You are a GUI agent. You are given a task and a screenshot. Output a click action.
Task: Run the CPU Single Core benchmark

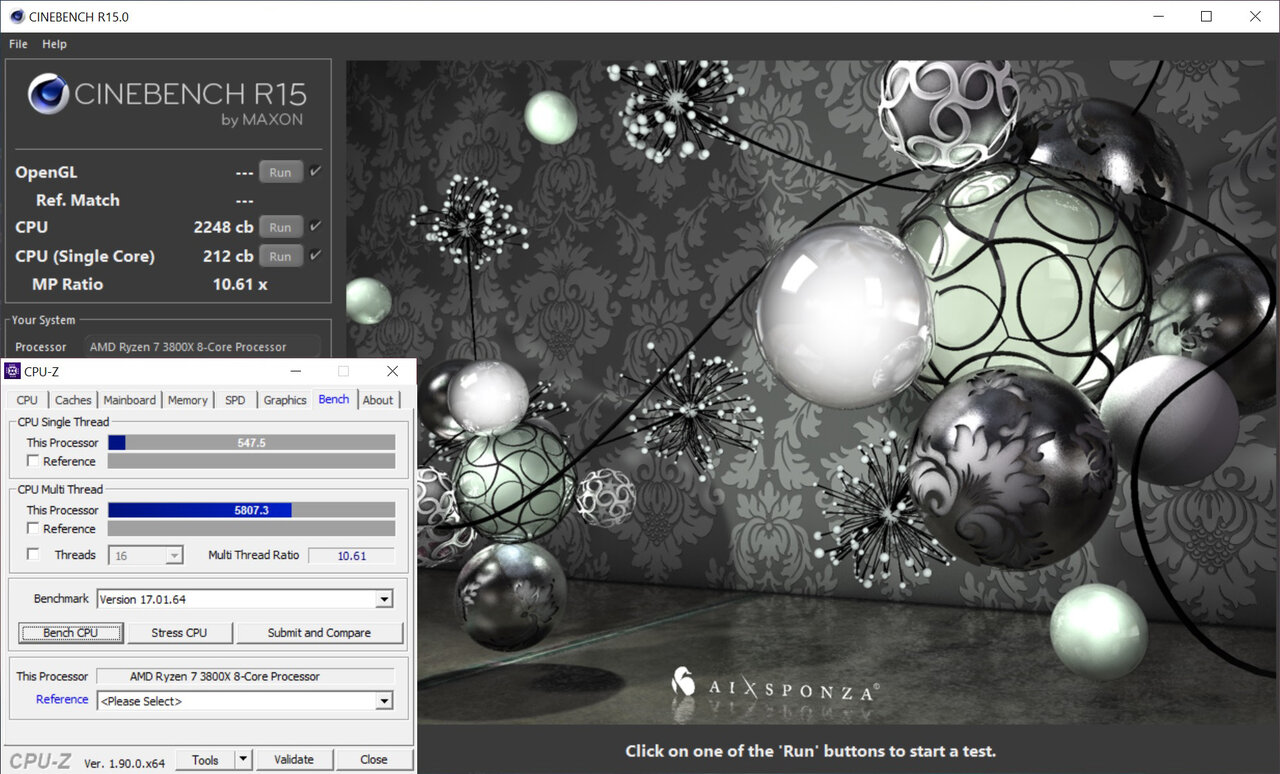coord(281,256)
